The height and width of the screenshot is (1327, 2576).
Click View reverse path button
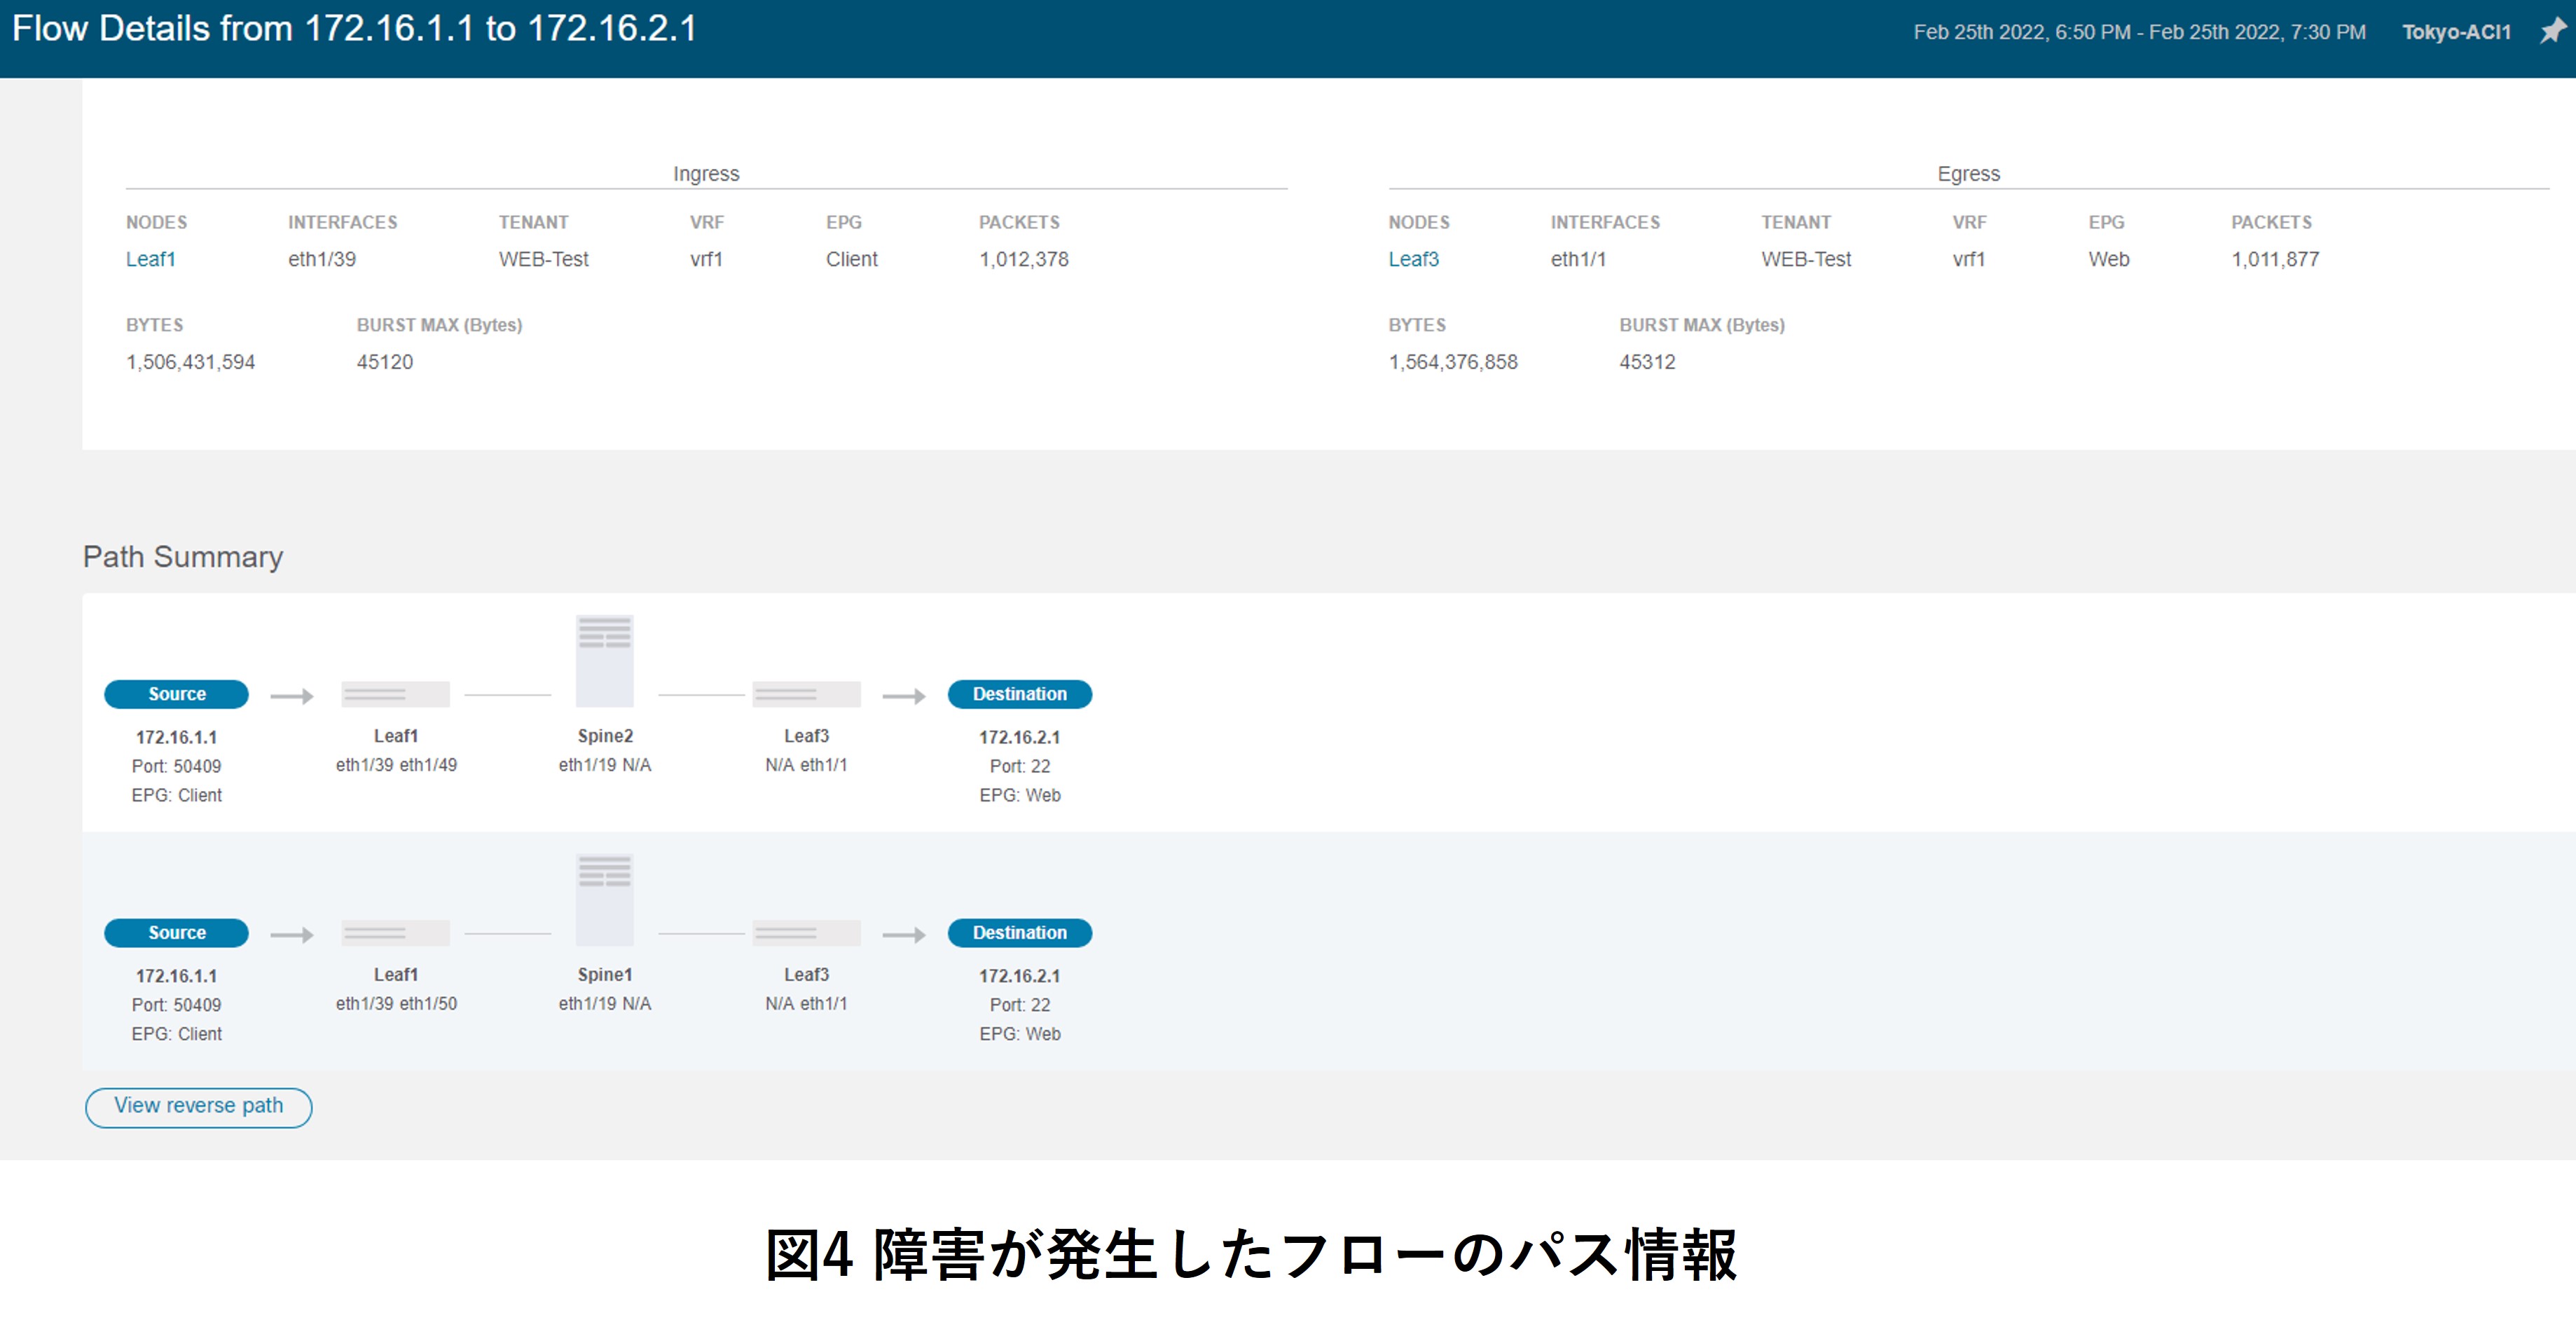[198, 1107]
